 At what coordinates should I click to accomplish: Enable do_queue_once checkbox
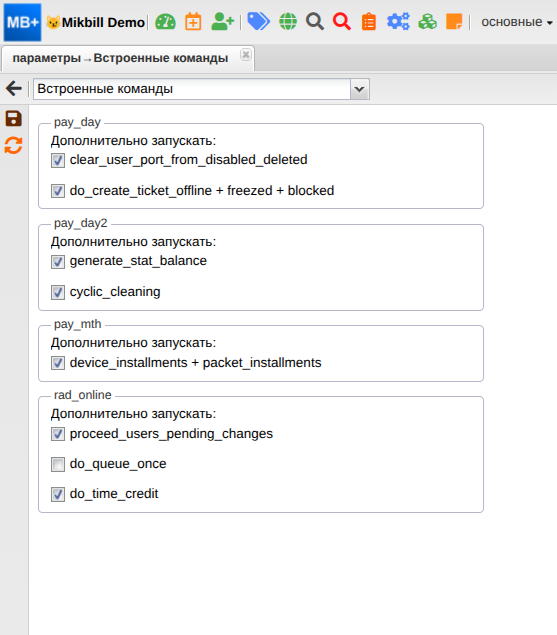pos(58,464)
